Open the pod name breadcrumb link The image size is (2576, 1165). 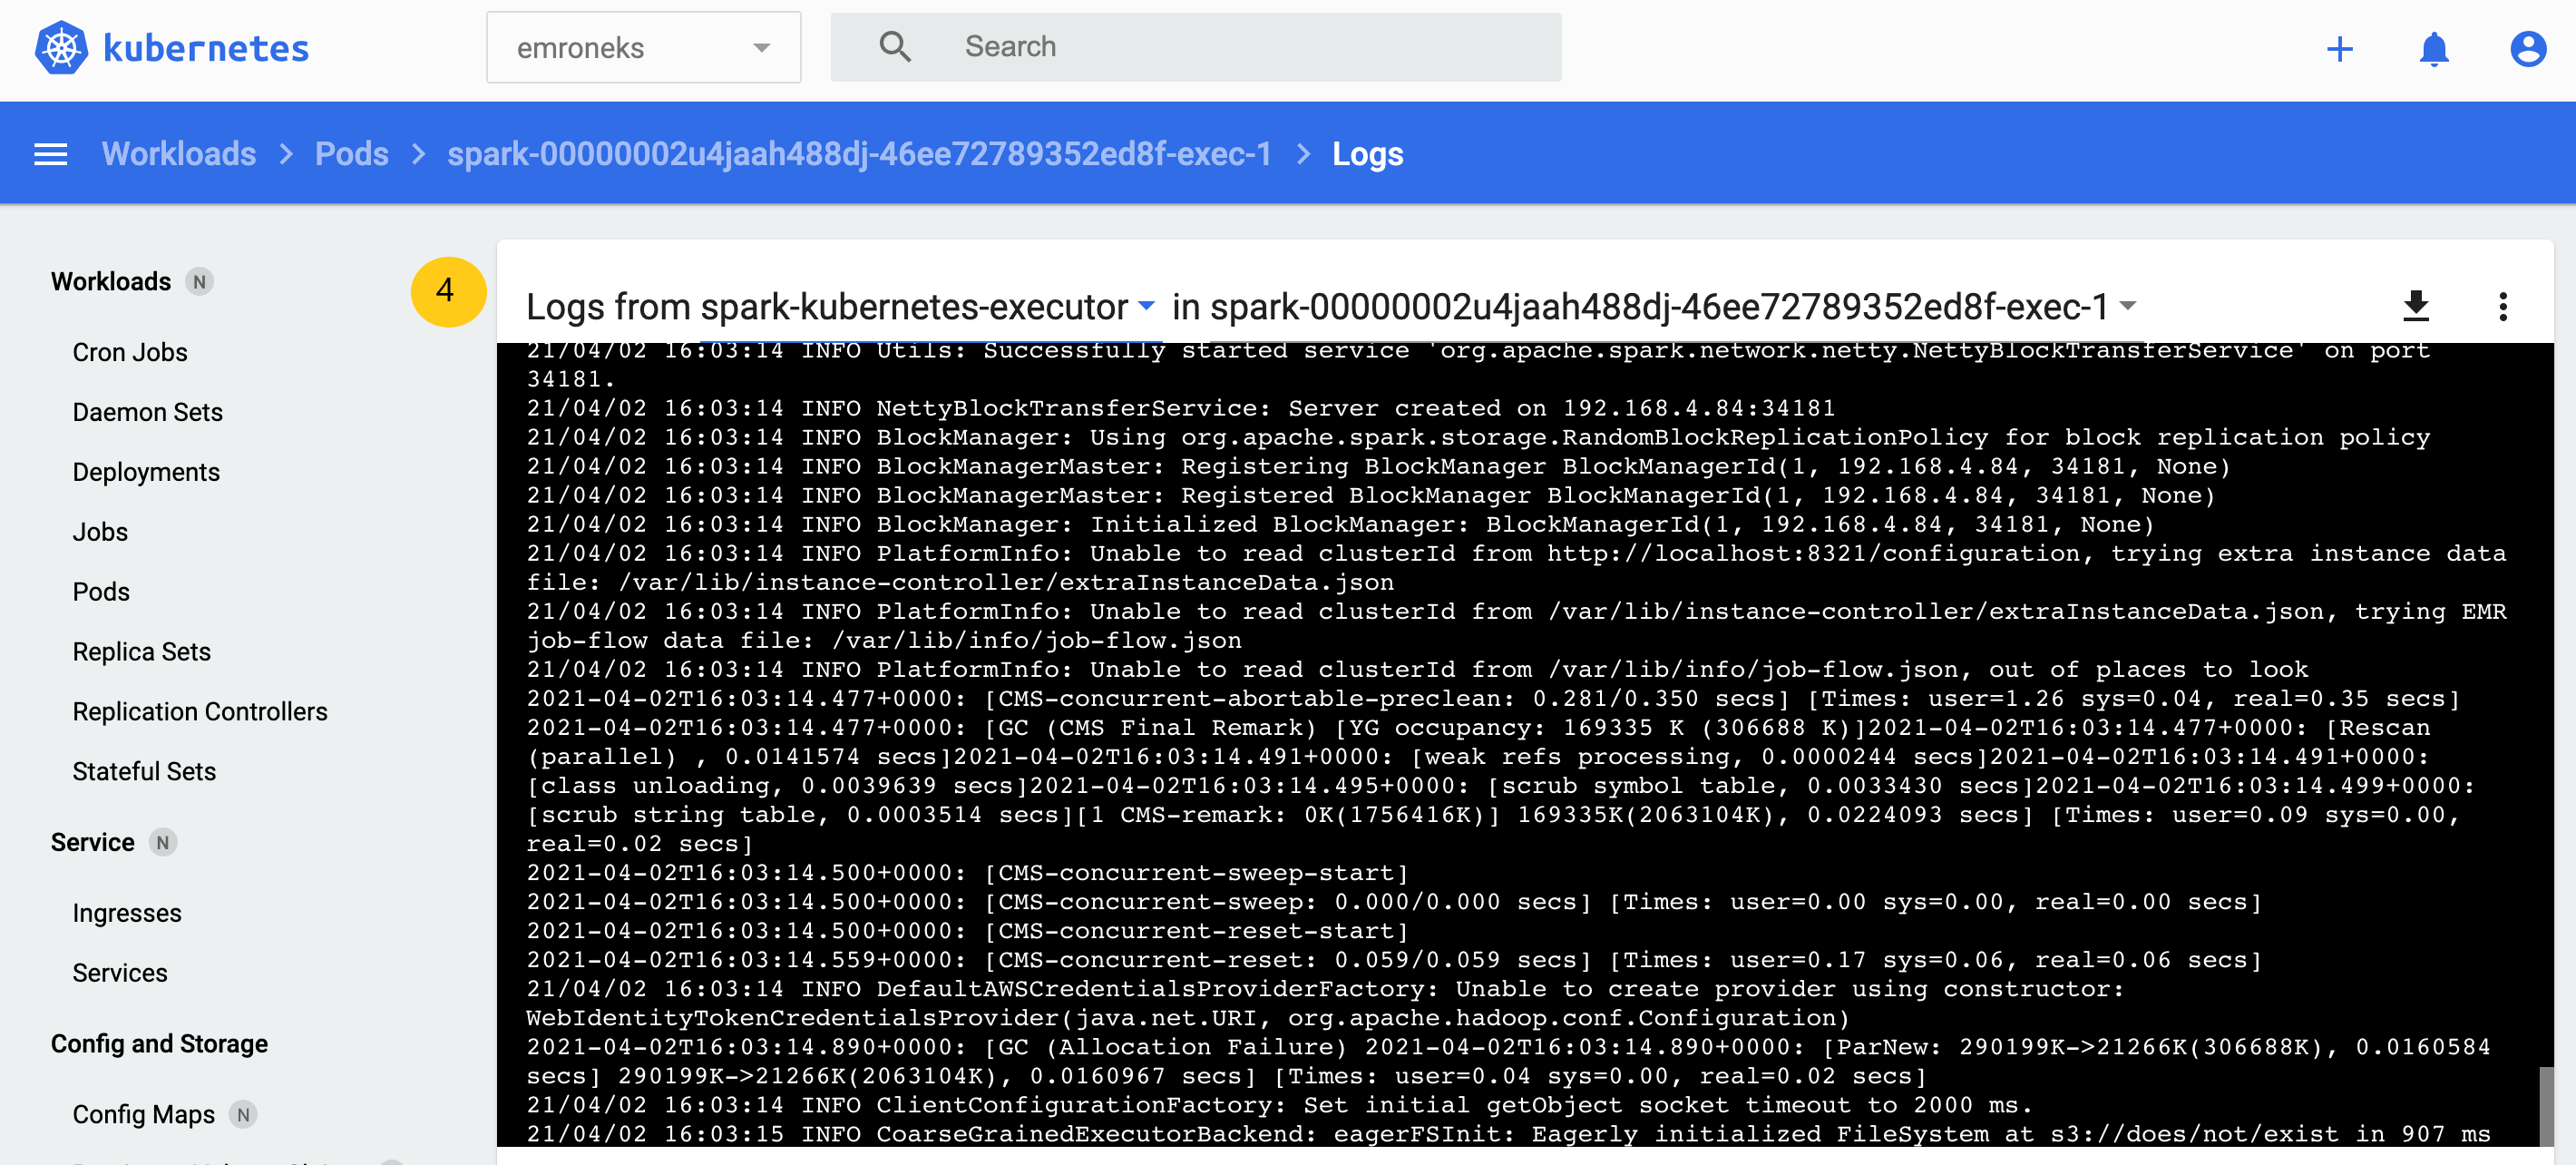pyautogui.click(x=859, y=154)
